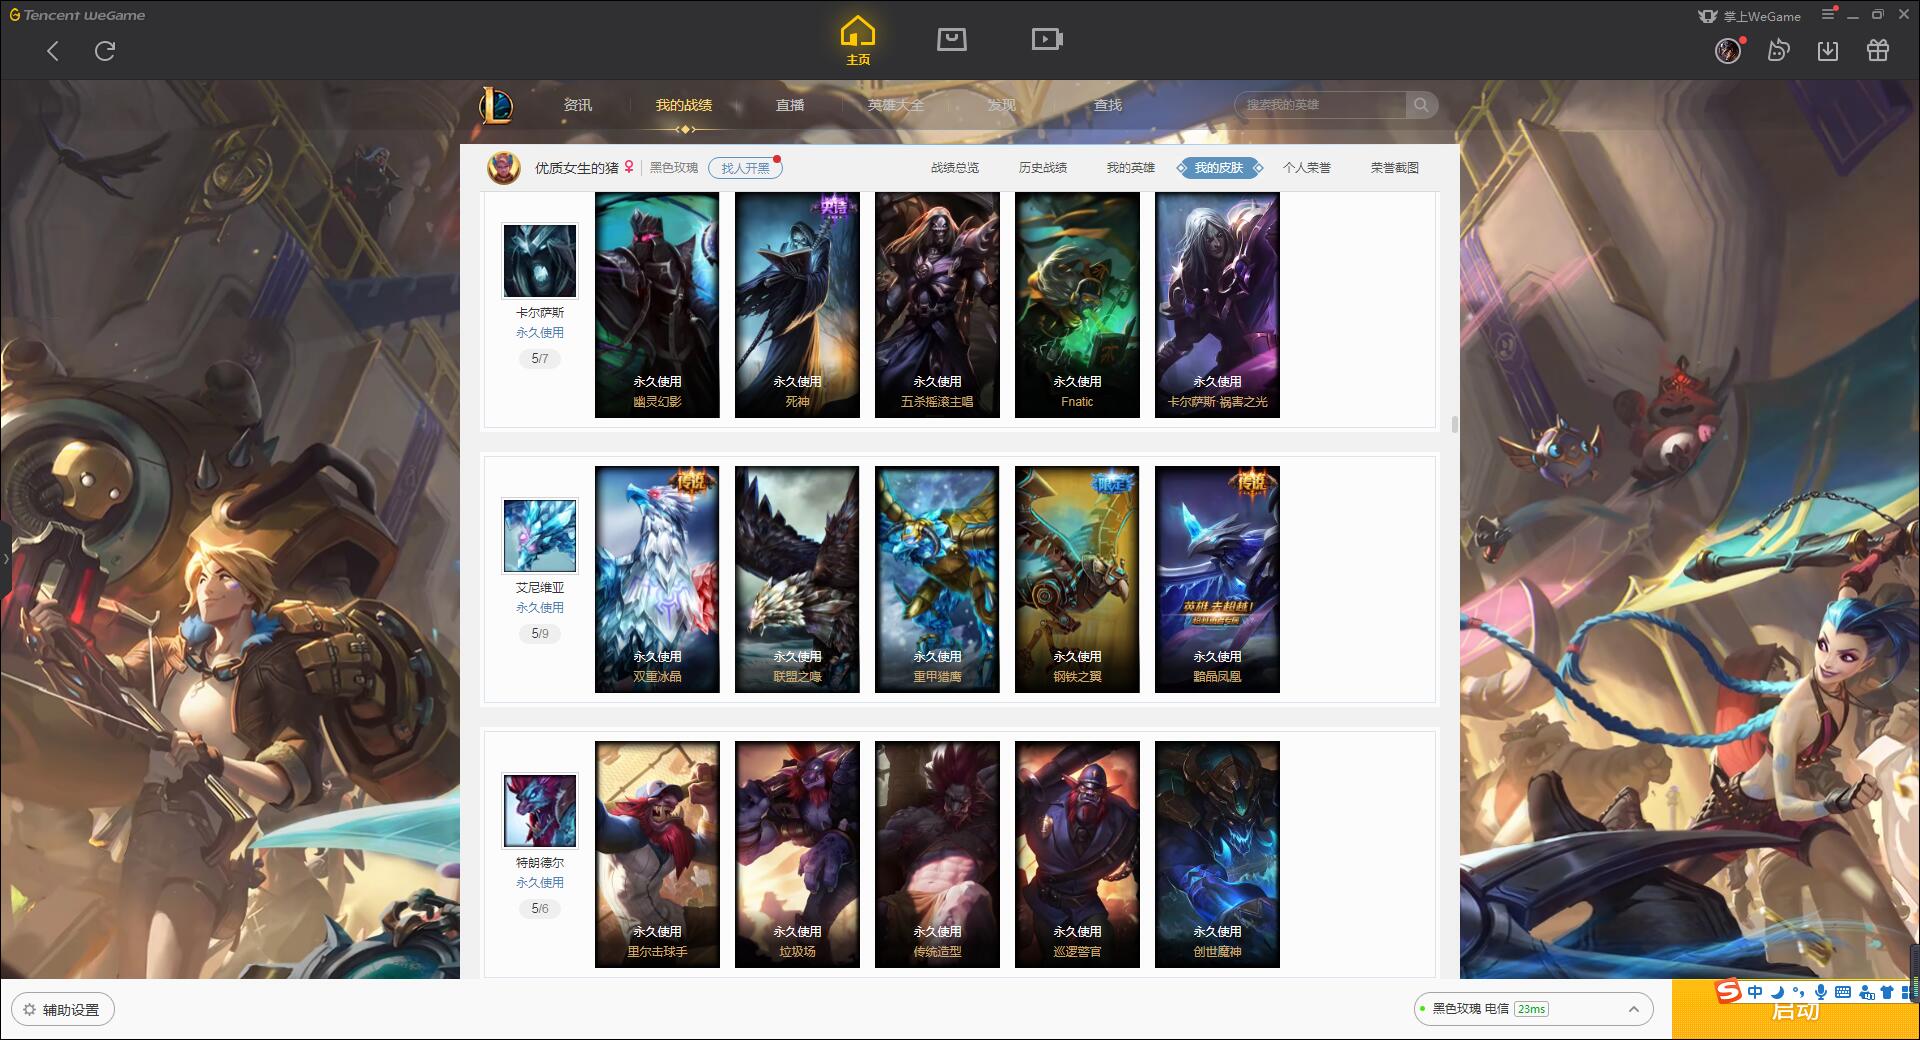The height and width of the screenshot is (1040, 1920).
Task: Open 辅助设置 settings button
Action: pyautogui.click(x=63, y=1010)
